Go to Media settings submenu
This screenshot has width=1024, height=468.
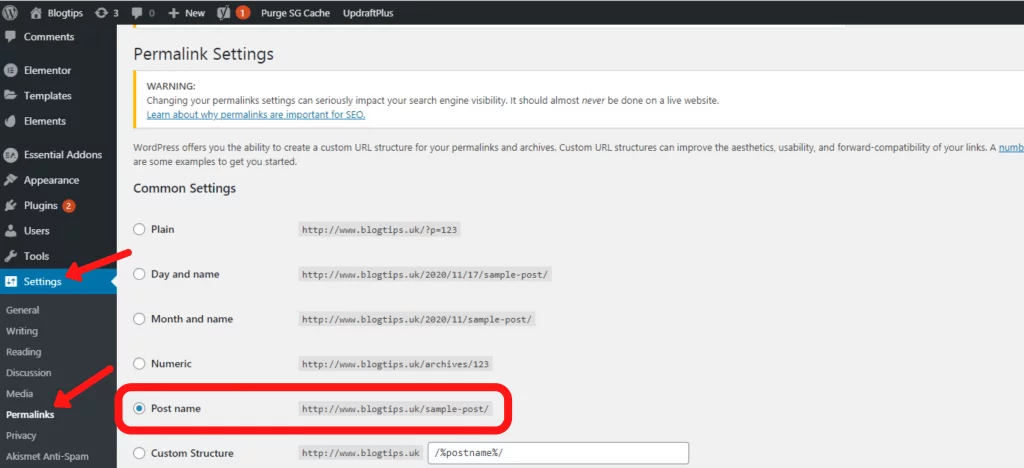(19, 394)
